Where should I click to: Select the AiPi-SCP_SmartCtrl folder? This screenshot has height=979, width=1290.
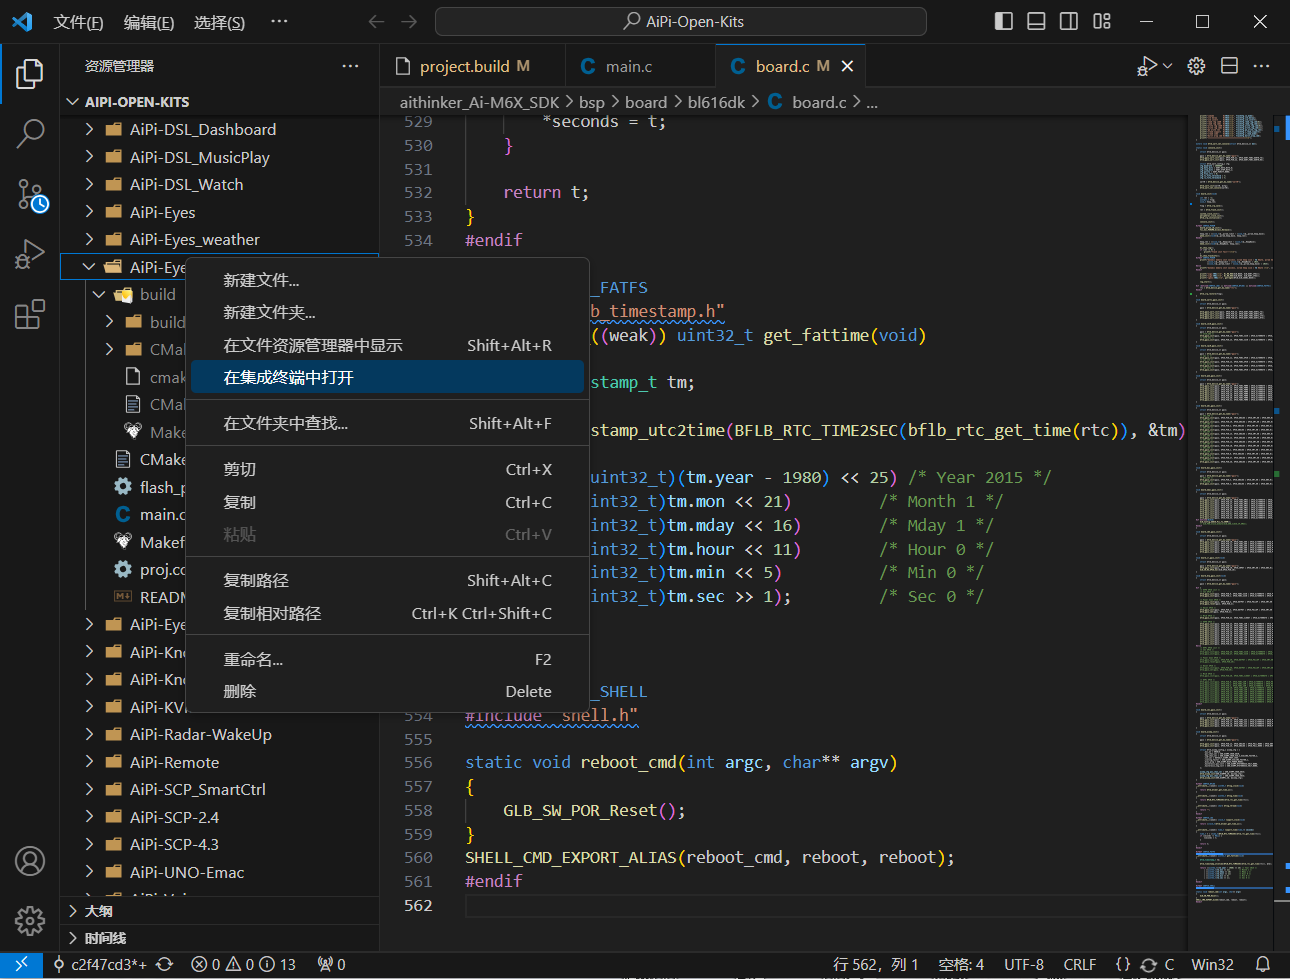(x=220, y=789)
